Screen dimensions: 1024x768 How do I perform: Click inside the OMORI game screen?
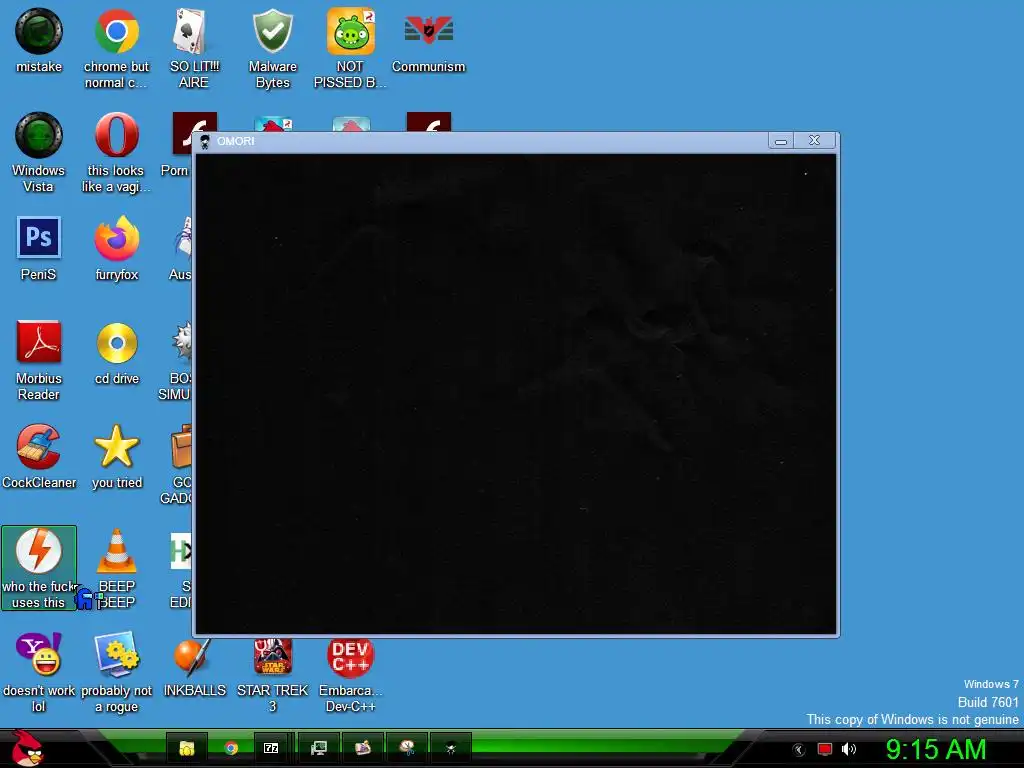coord(516,394)
